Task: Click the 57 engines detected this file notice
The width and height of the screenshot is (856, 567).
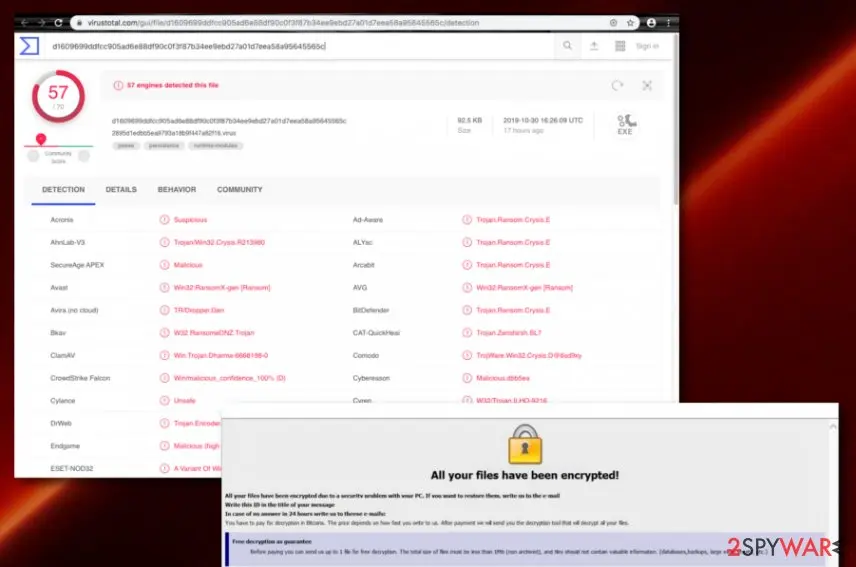Action: (x=173, y=85)
